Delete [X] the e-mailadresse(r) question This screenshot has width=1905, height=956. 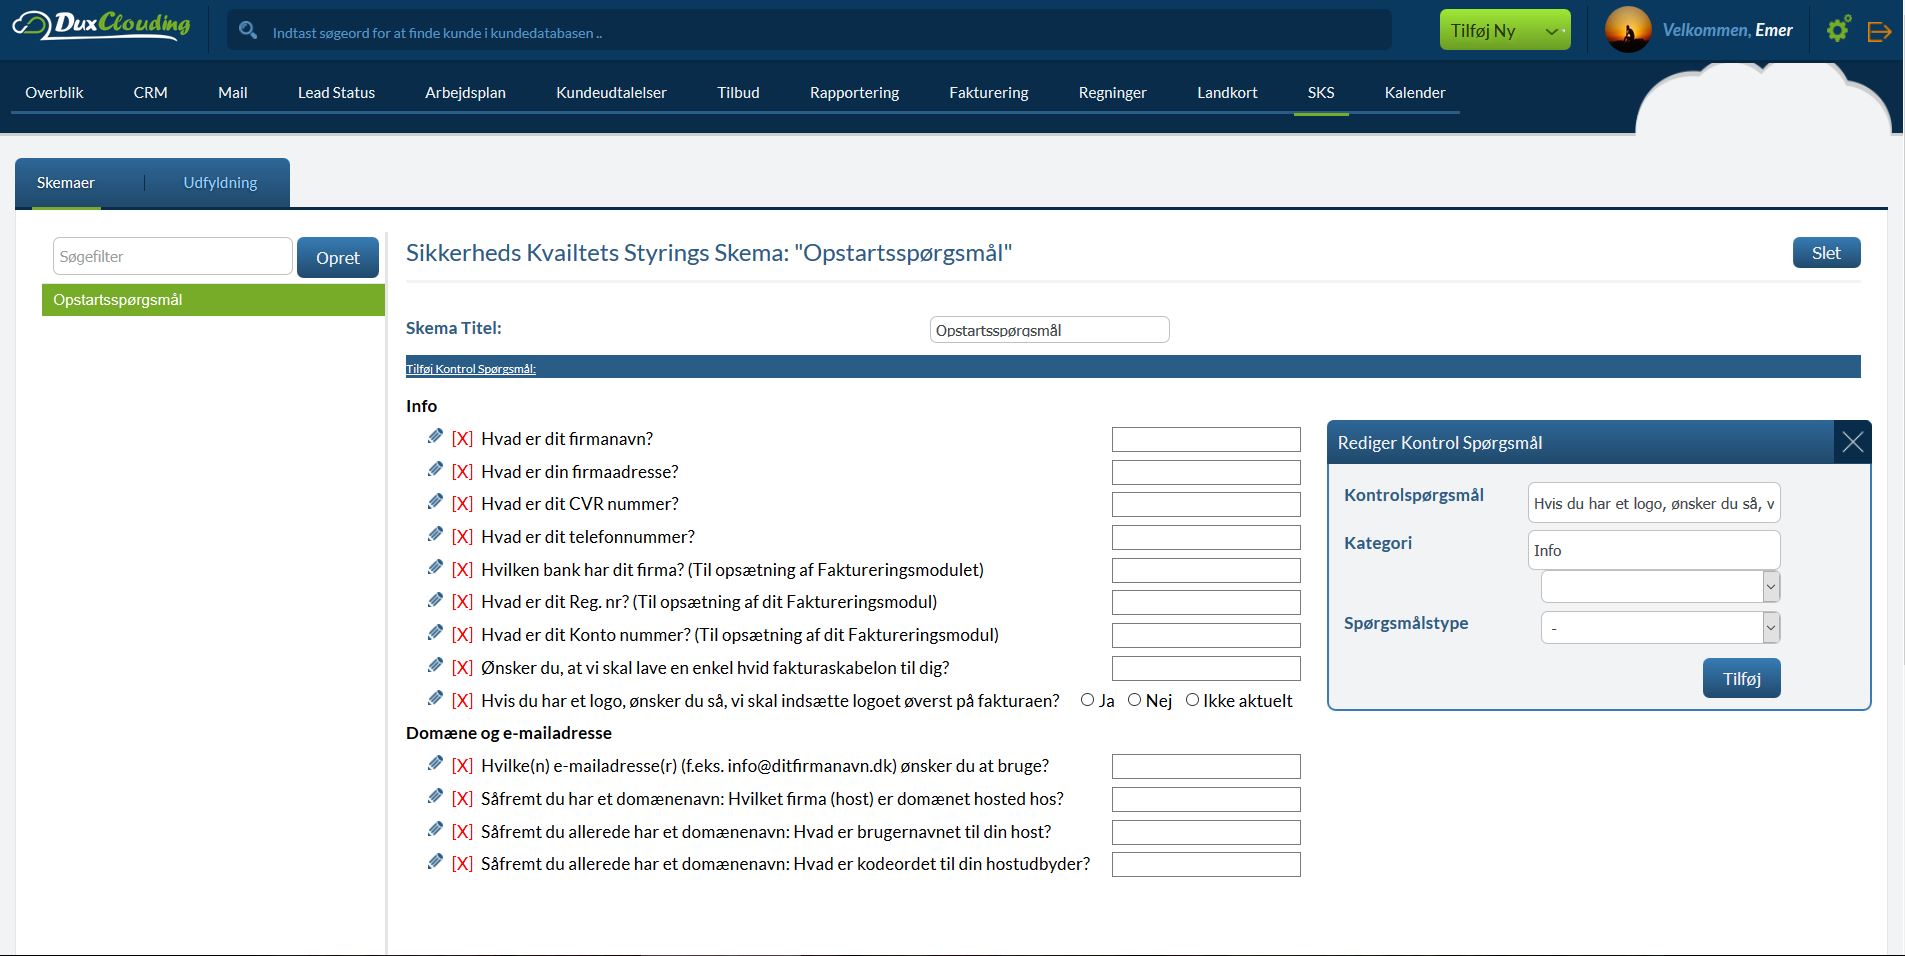click(462, 766)
